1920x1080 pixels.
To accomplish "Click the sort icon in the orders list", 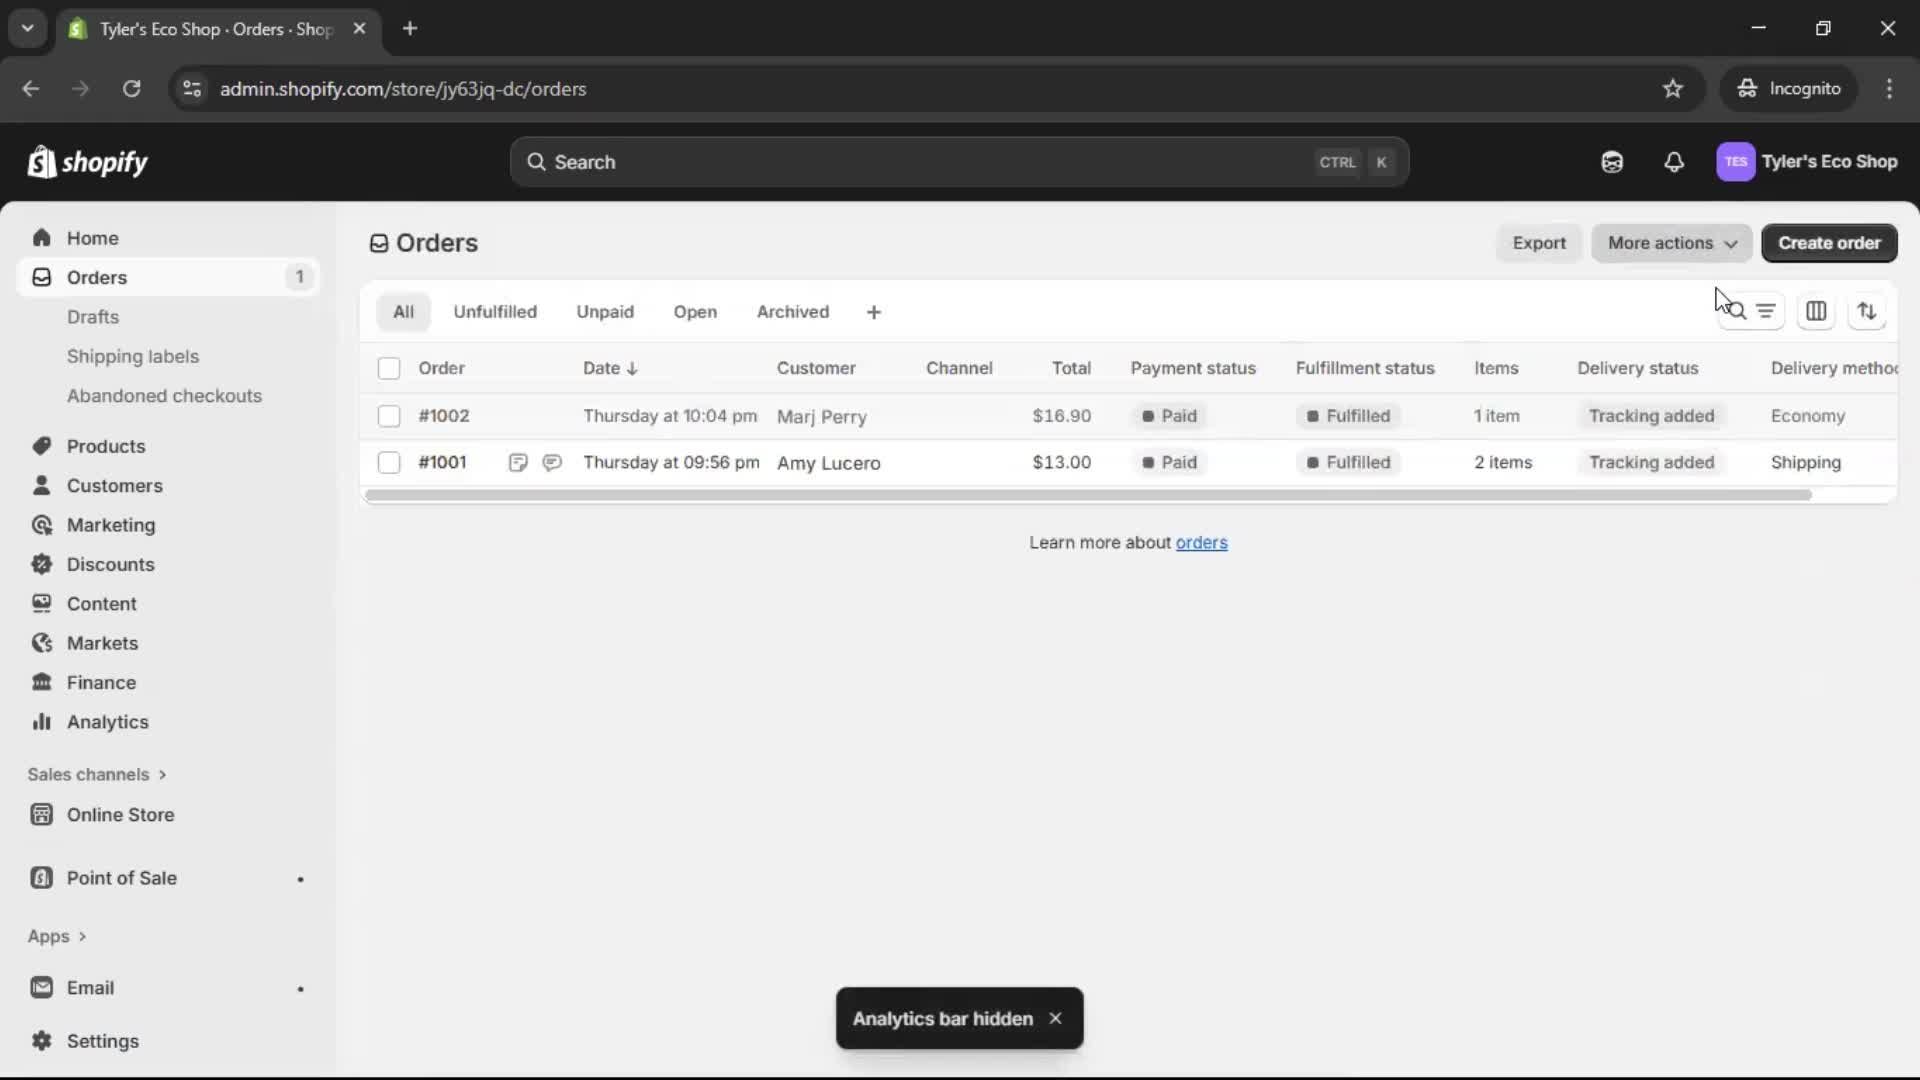I will point(1868,311).
